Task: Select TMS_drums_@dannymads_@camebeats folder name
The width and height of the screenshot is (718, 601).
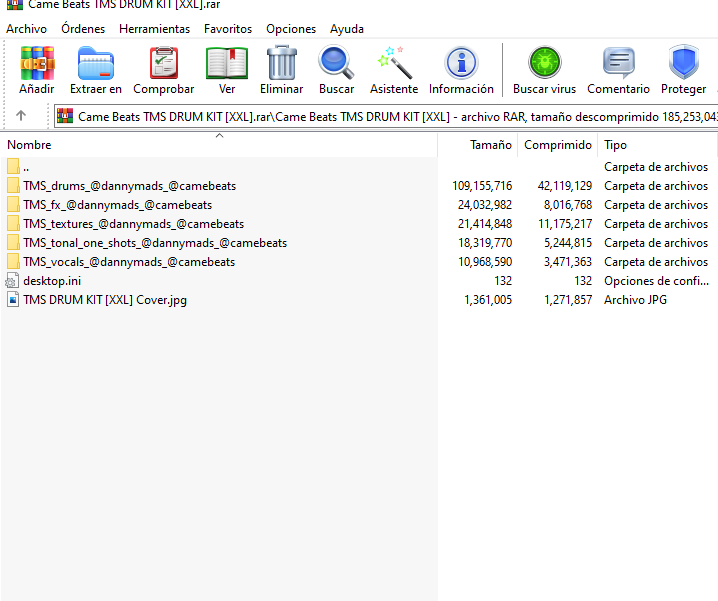Action: [x=130, y=186]
